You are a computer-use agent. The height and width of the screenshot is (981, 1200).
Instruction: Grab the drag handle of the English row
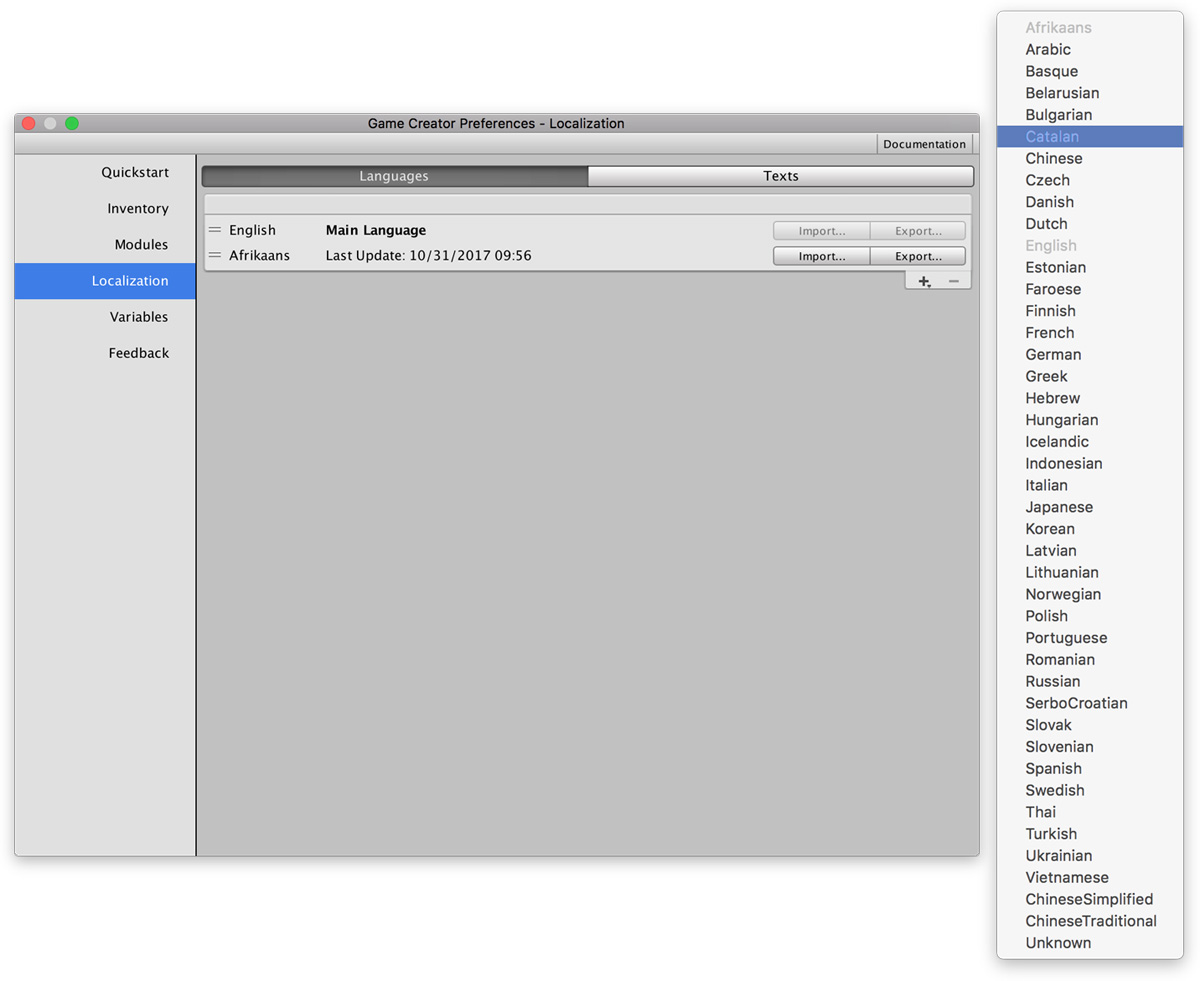point(215,230)
